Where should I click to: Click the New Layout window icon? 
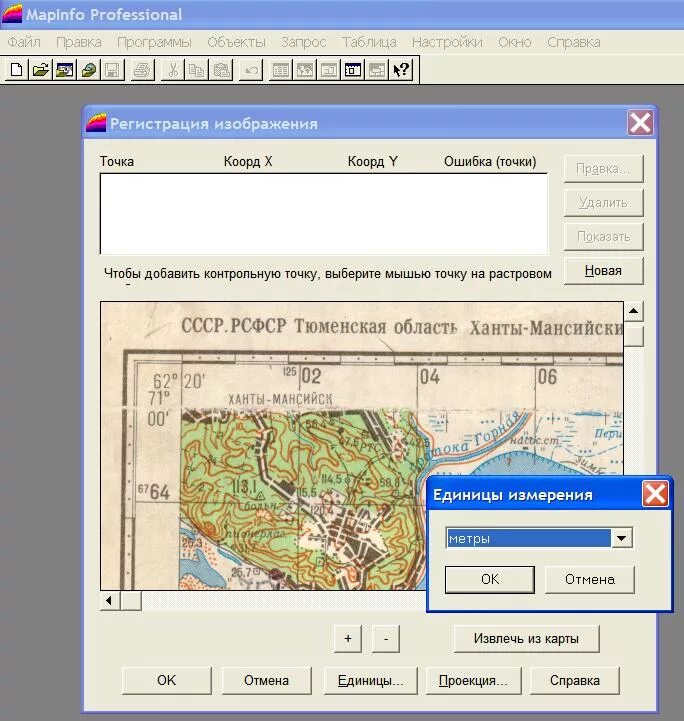pyautogui.click(x=353, y=70)
